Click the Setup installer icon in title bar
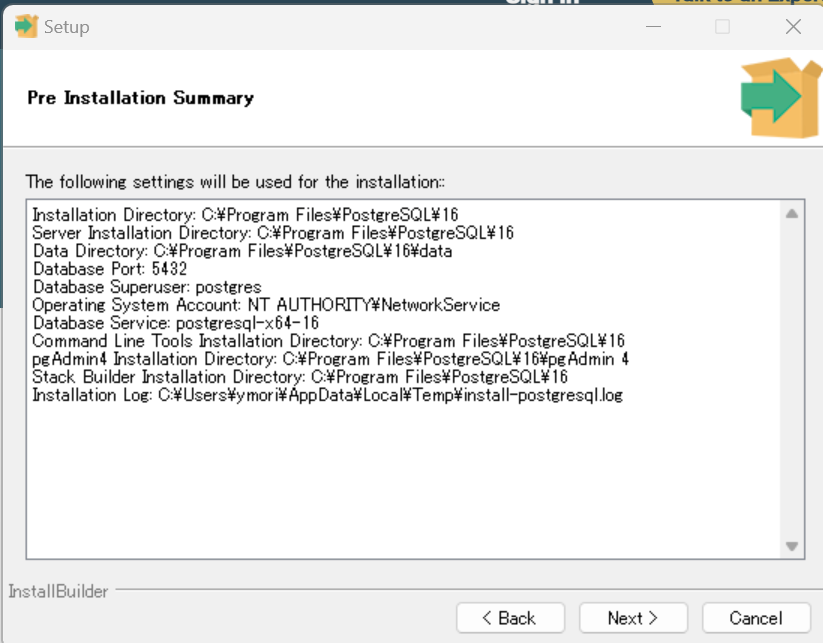 26,26
